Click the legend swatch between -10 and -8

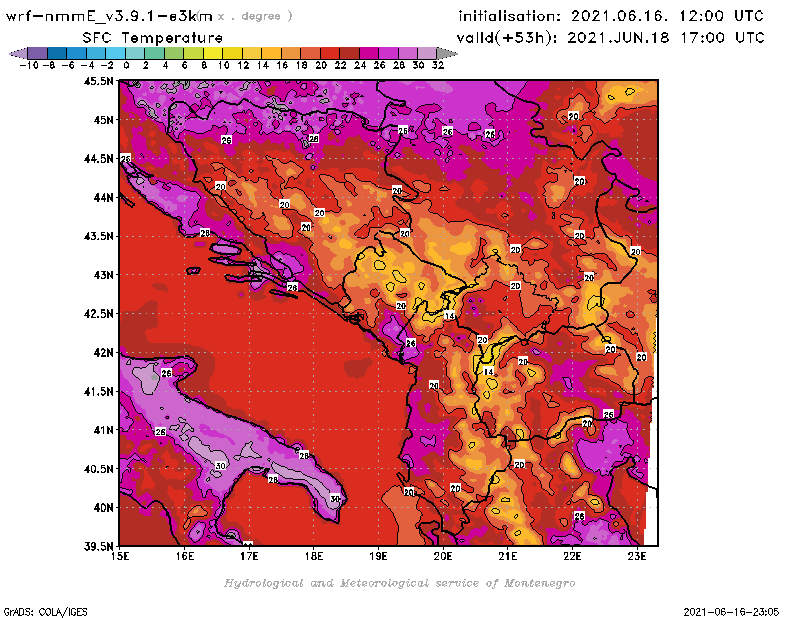pos(37,53)
